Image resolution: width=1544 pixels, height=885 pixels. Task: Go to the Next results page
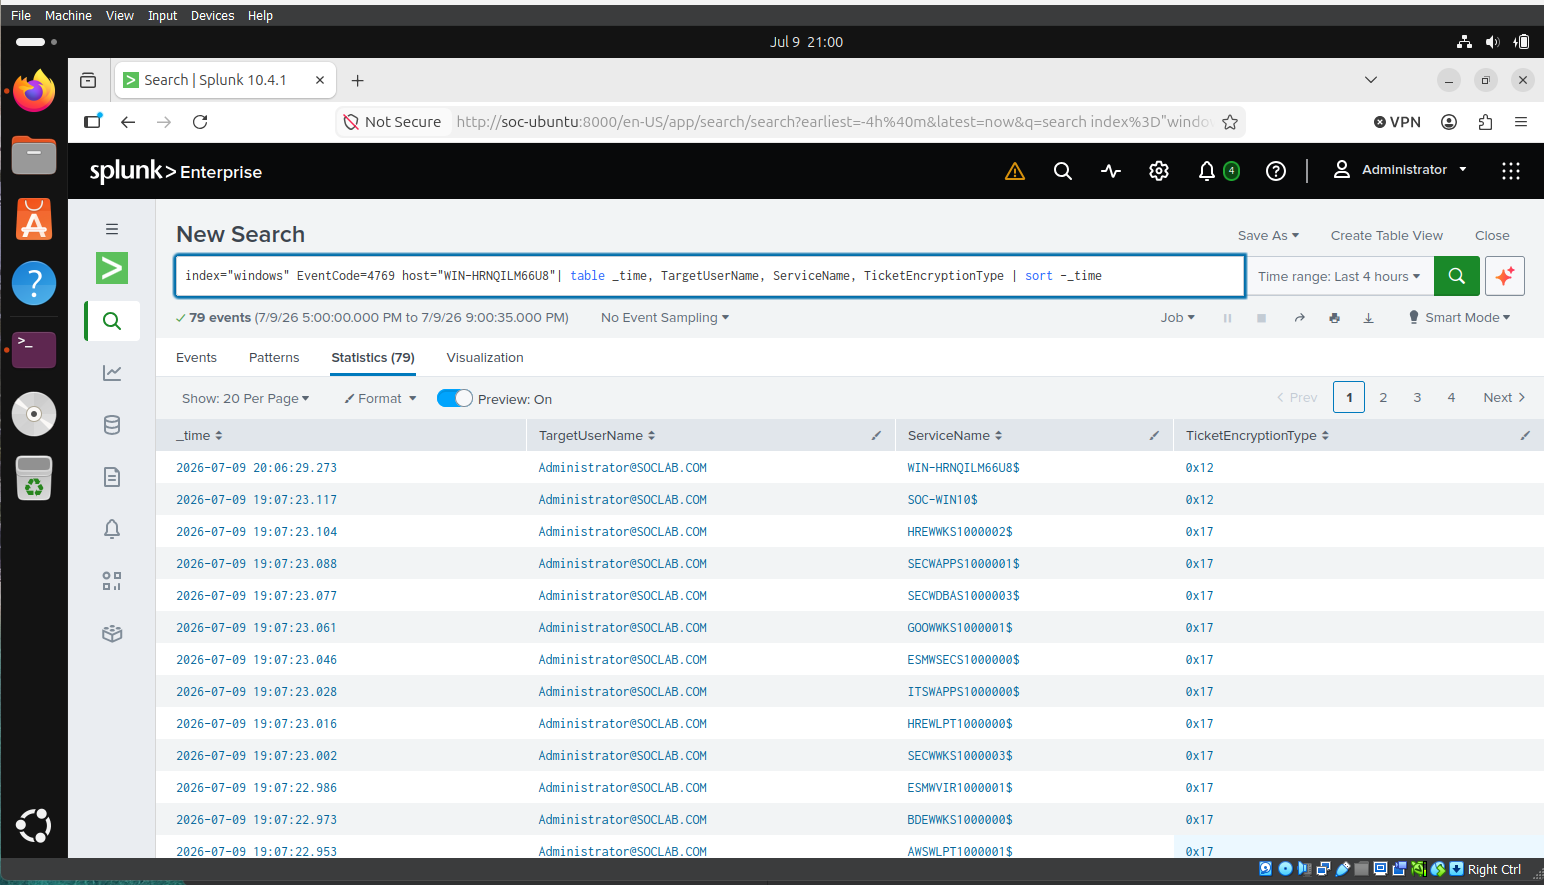tap(1504, 397)
